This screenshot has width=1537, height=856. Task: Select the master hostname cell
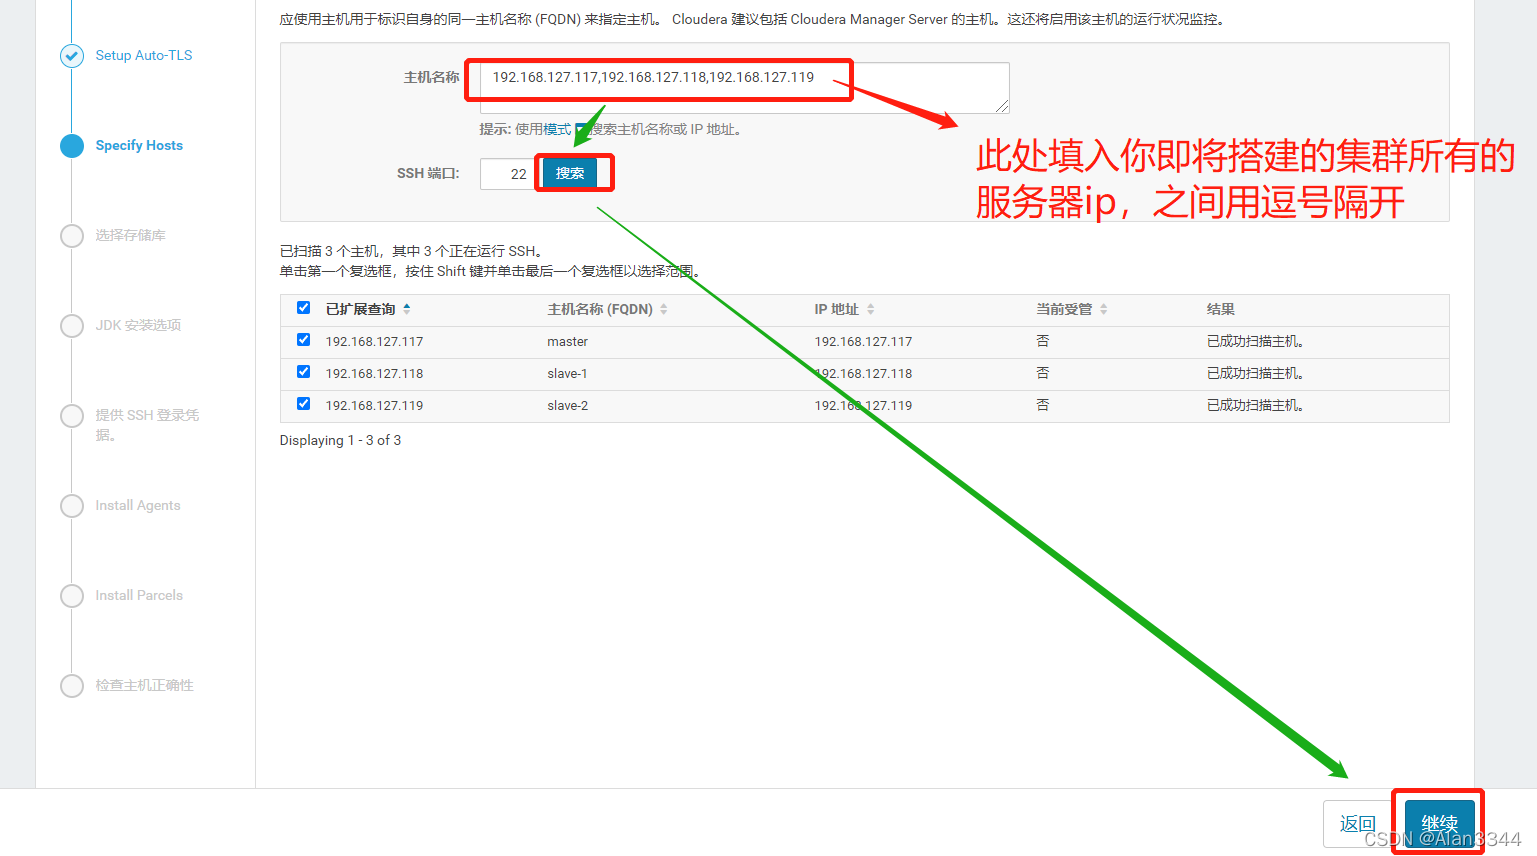[567, 341]
